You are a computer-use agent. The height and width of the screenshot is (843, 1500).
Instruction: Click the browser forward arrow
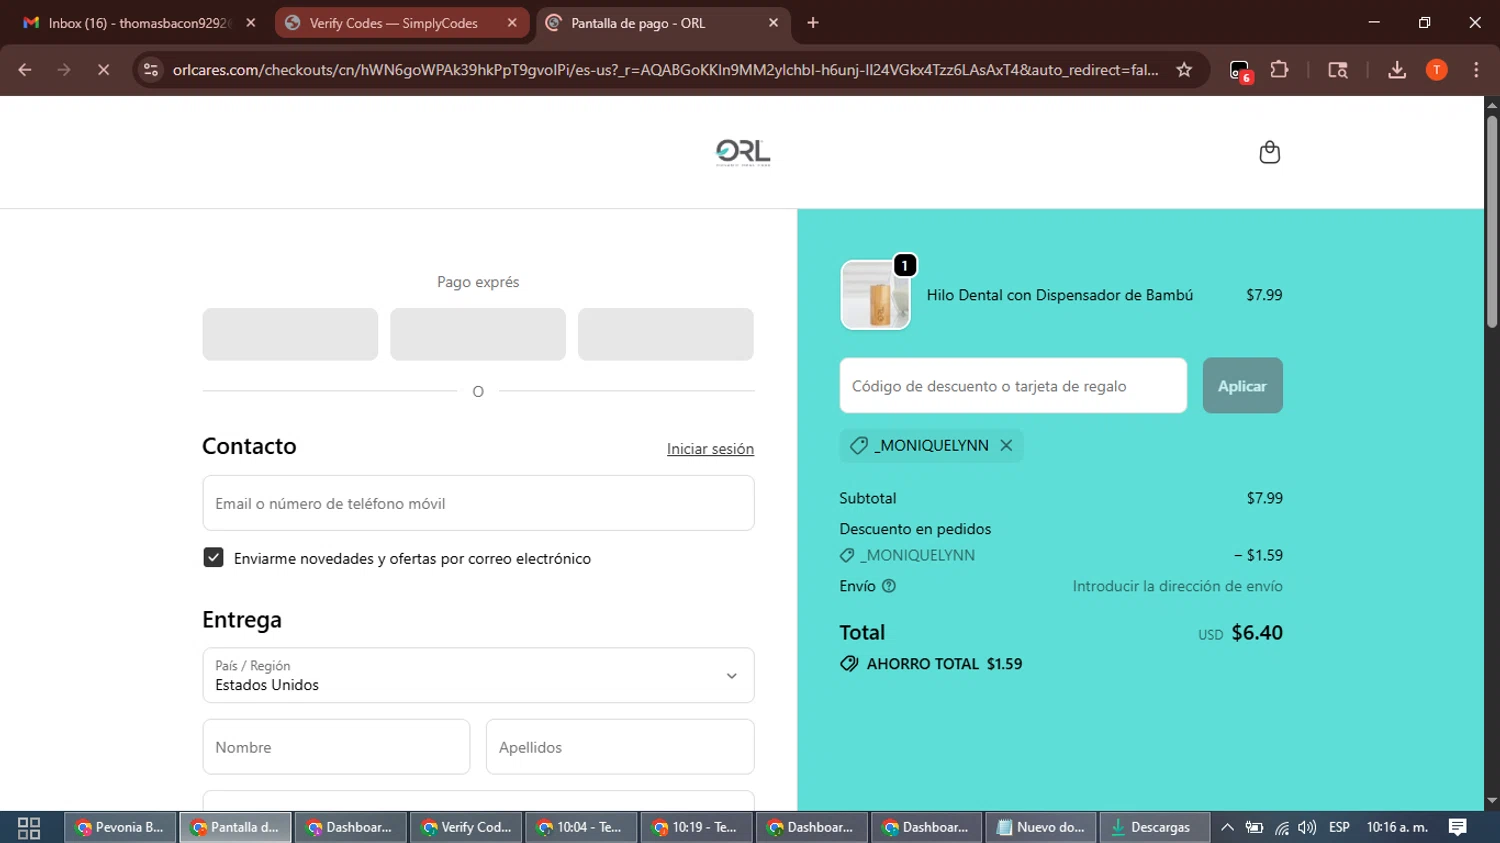64,70
